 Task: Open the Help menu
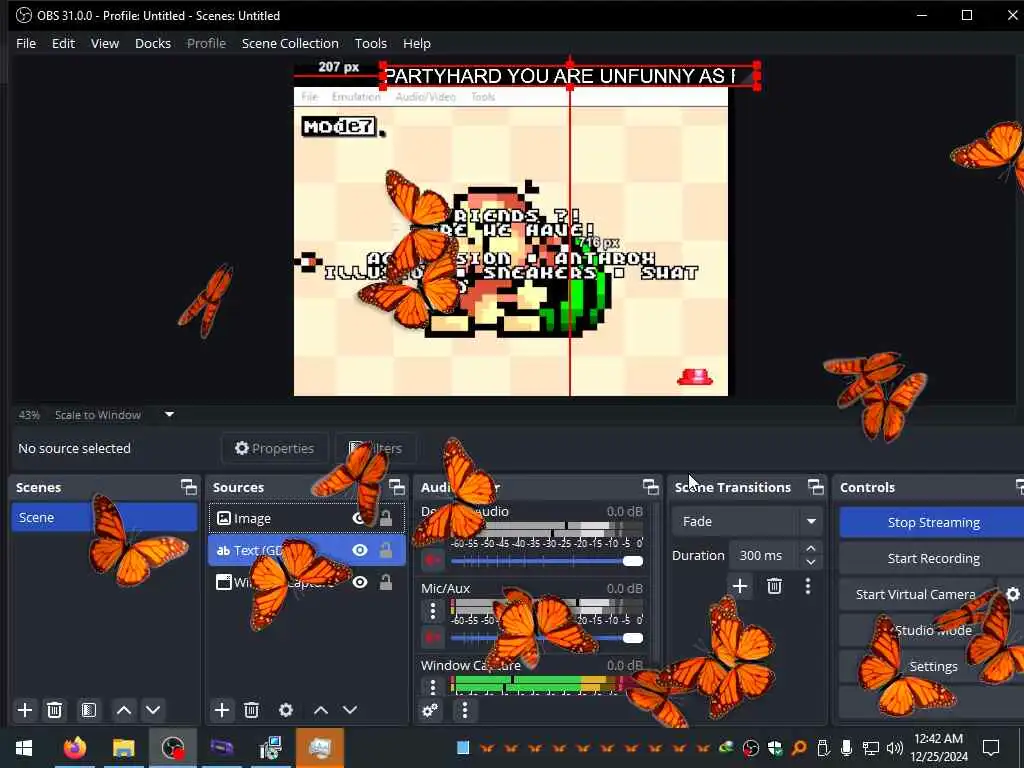(x=417, y=43)
